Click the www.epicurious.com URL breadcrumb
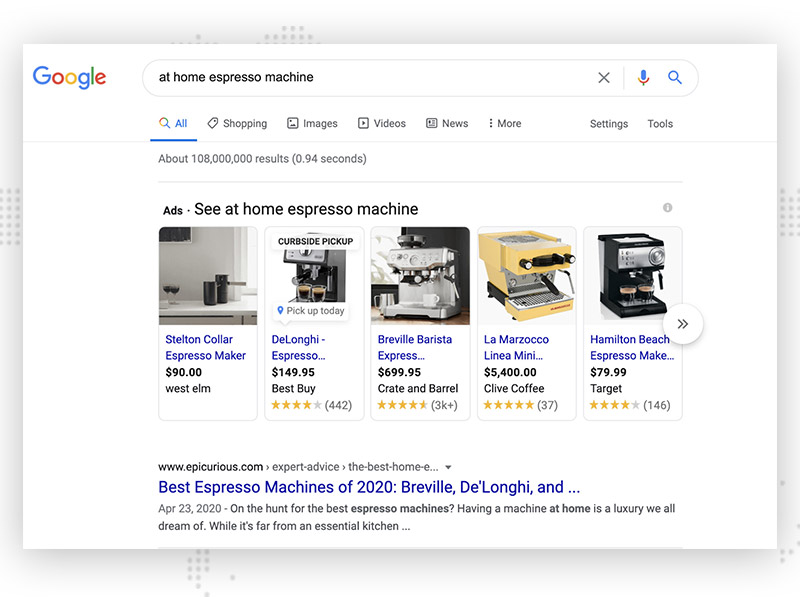This screenshot has height=597, width=800. [210, 467]
